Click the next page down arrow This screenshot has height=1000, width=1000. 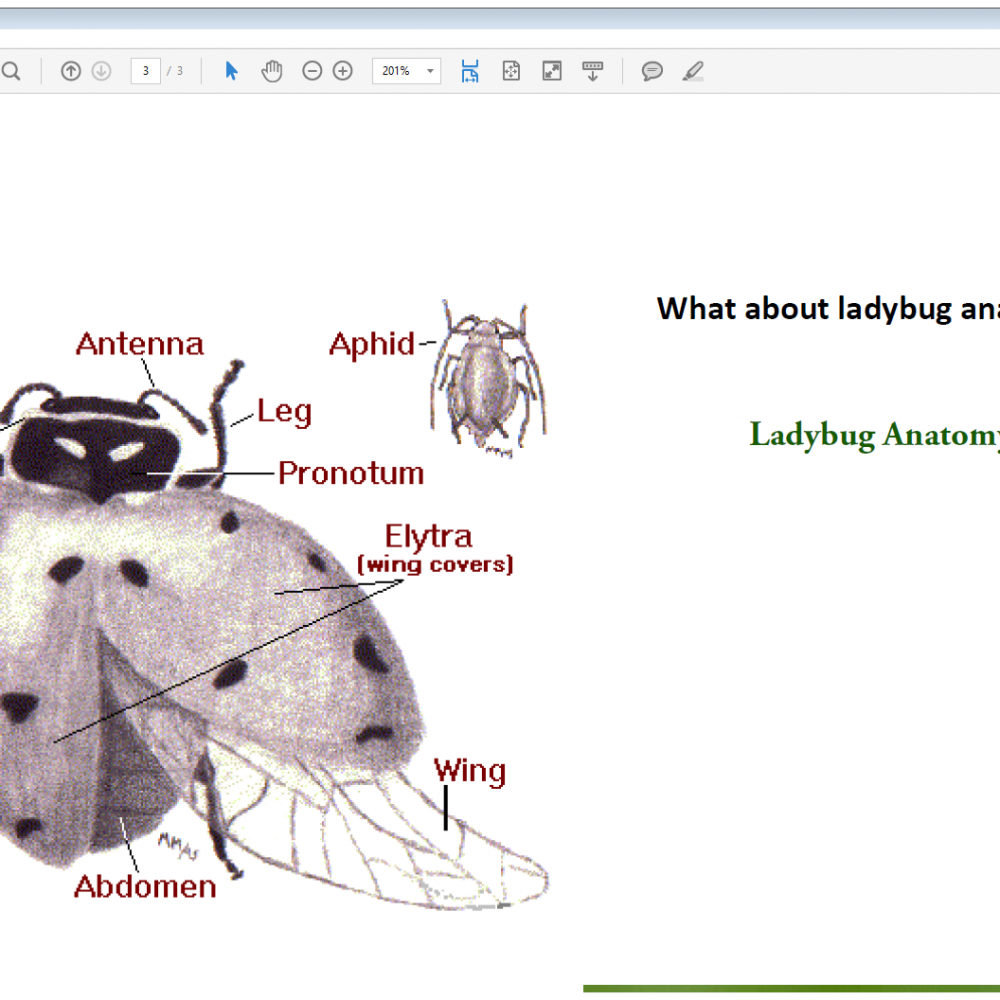tap(101, 71)
